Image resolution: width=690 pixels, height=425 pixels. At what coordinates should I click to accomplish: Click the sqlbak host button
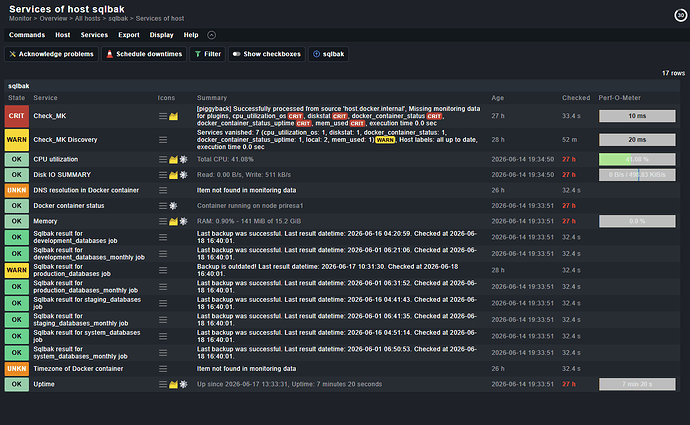point(328,54)
